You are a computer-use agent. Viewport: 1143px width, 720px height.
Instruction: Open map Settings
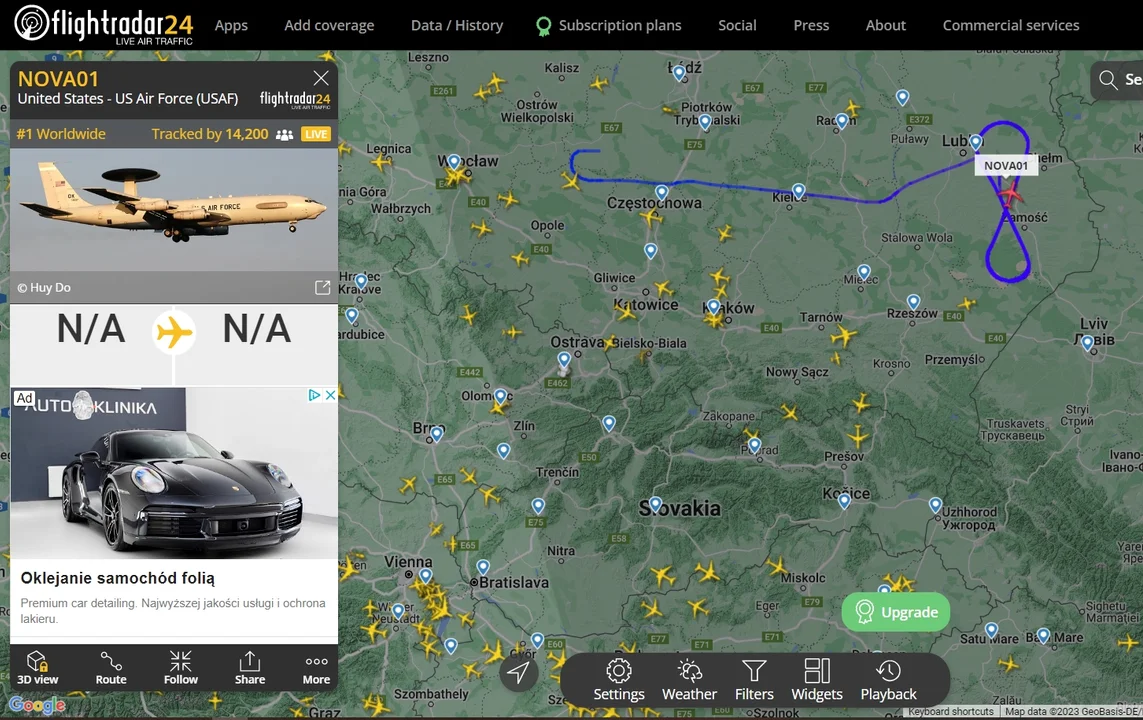coord(619,680)
